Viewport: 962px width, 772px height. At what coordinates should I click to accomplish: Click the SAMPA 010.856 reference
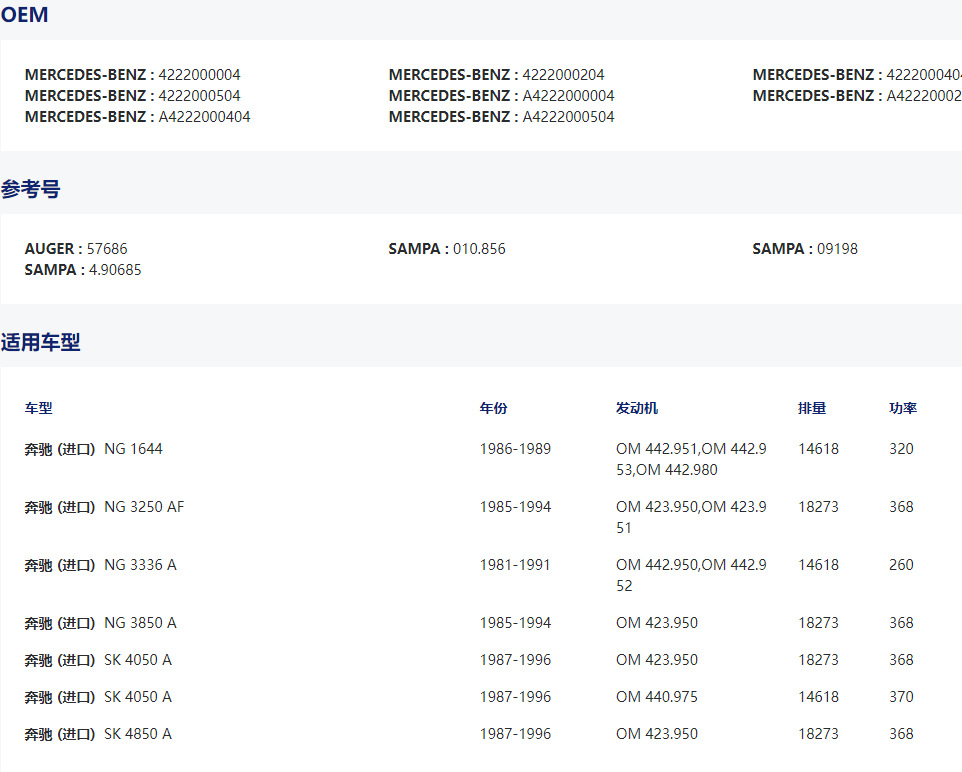click(447, 249)
